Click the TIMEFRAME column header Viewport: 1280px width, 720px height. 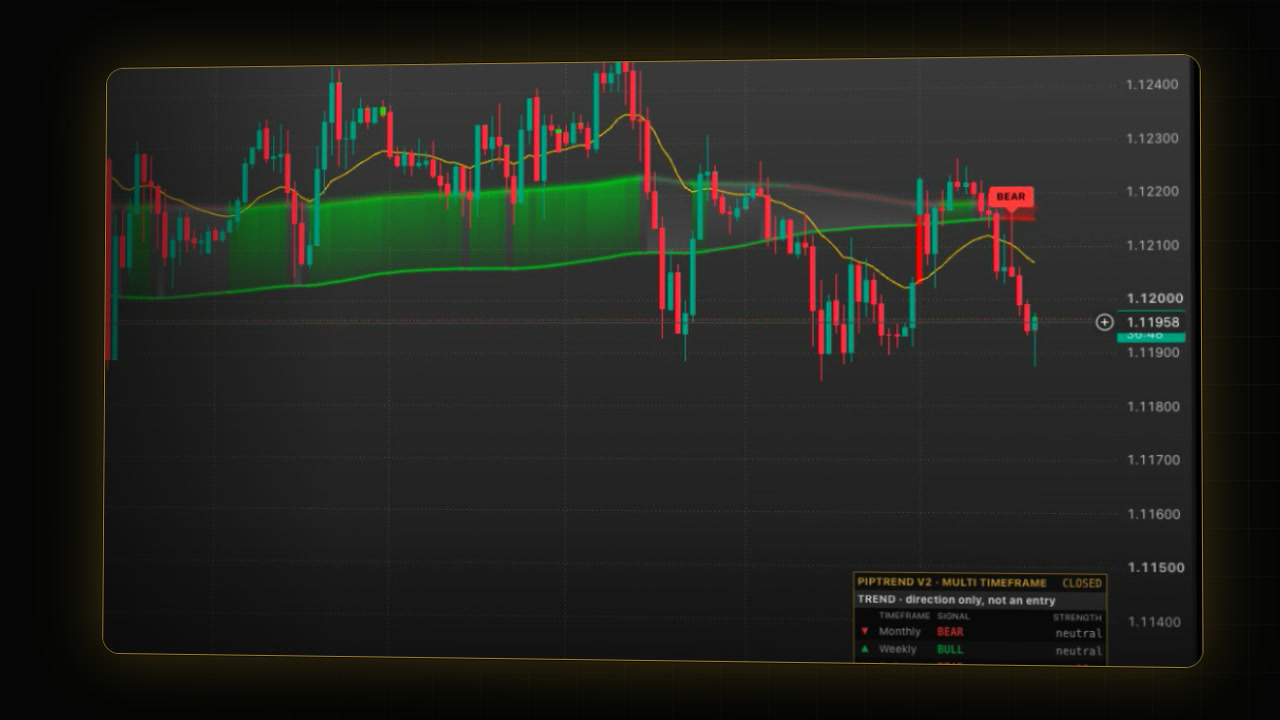(905, 616)
